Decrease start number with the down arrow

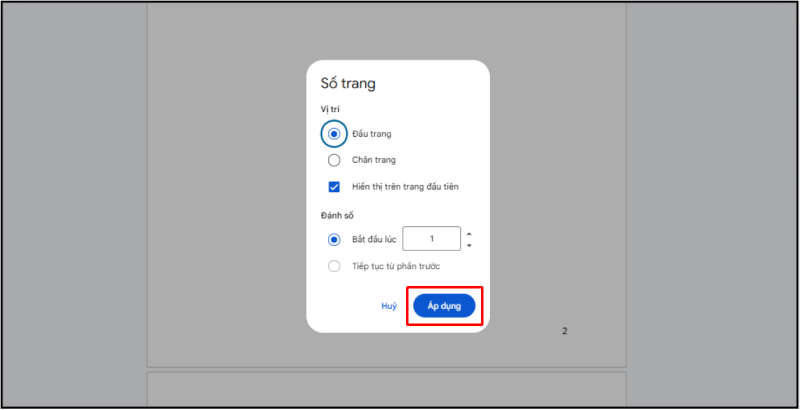[469, 245]
